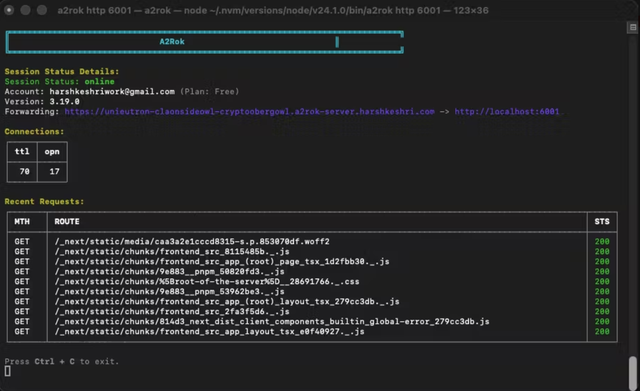Click the terminal cursor block at the prompt

tap(7, 371)
